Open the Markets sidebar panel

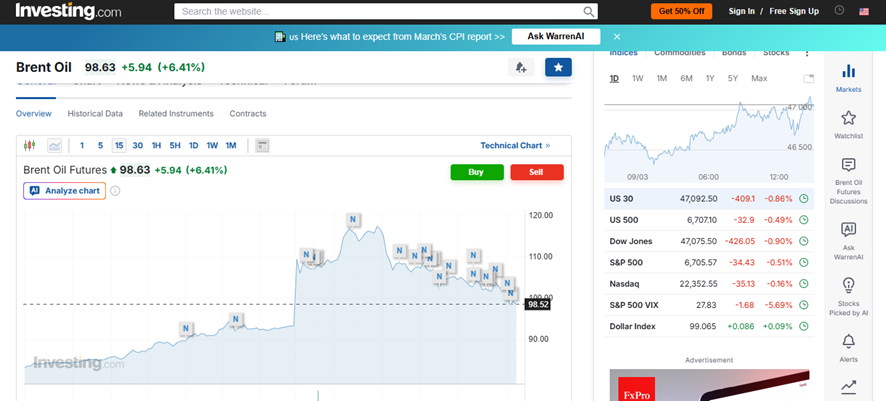pyautogui.click(x=848, y=78)
